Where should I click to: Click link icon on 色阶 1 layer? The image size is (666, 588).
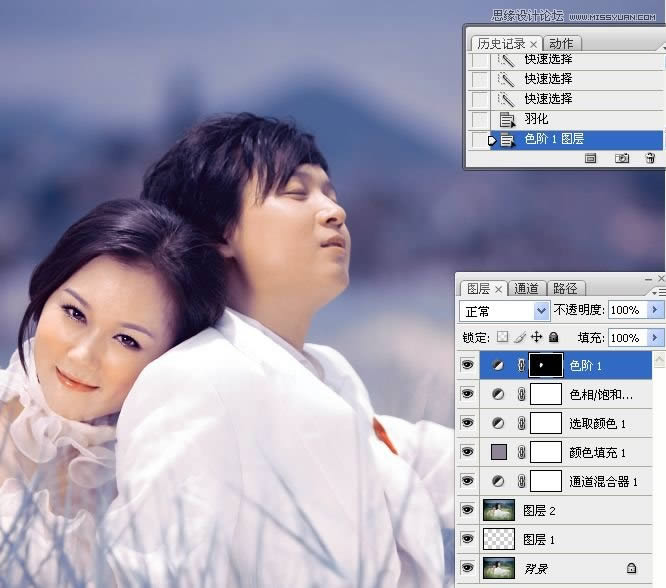pos(520,366)
